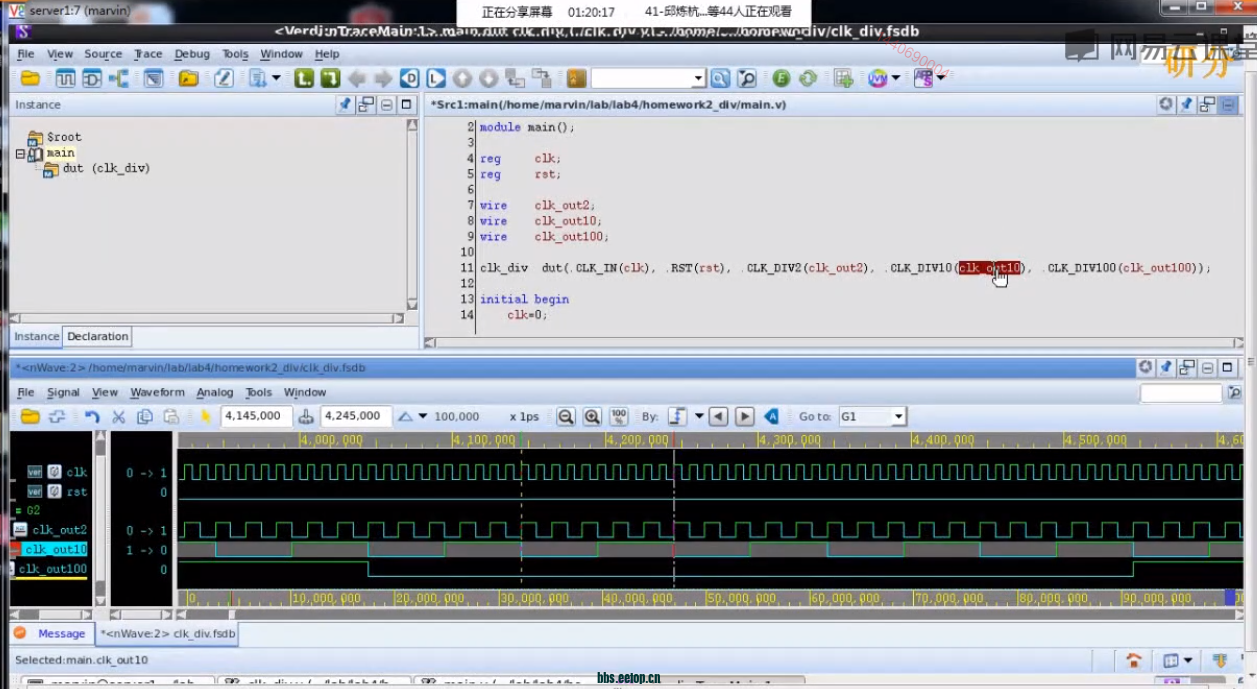Screen dimensions: 1257x689
Task: Click the 100% zoom-all icon
Action: (619, 416)
